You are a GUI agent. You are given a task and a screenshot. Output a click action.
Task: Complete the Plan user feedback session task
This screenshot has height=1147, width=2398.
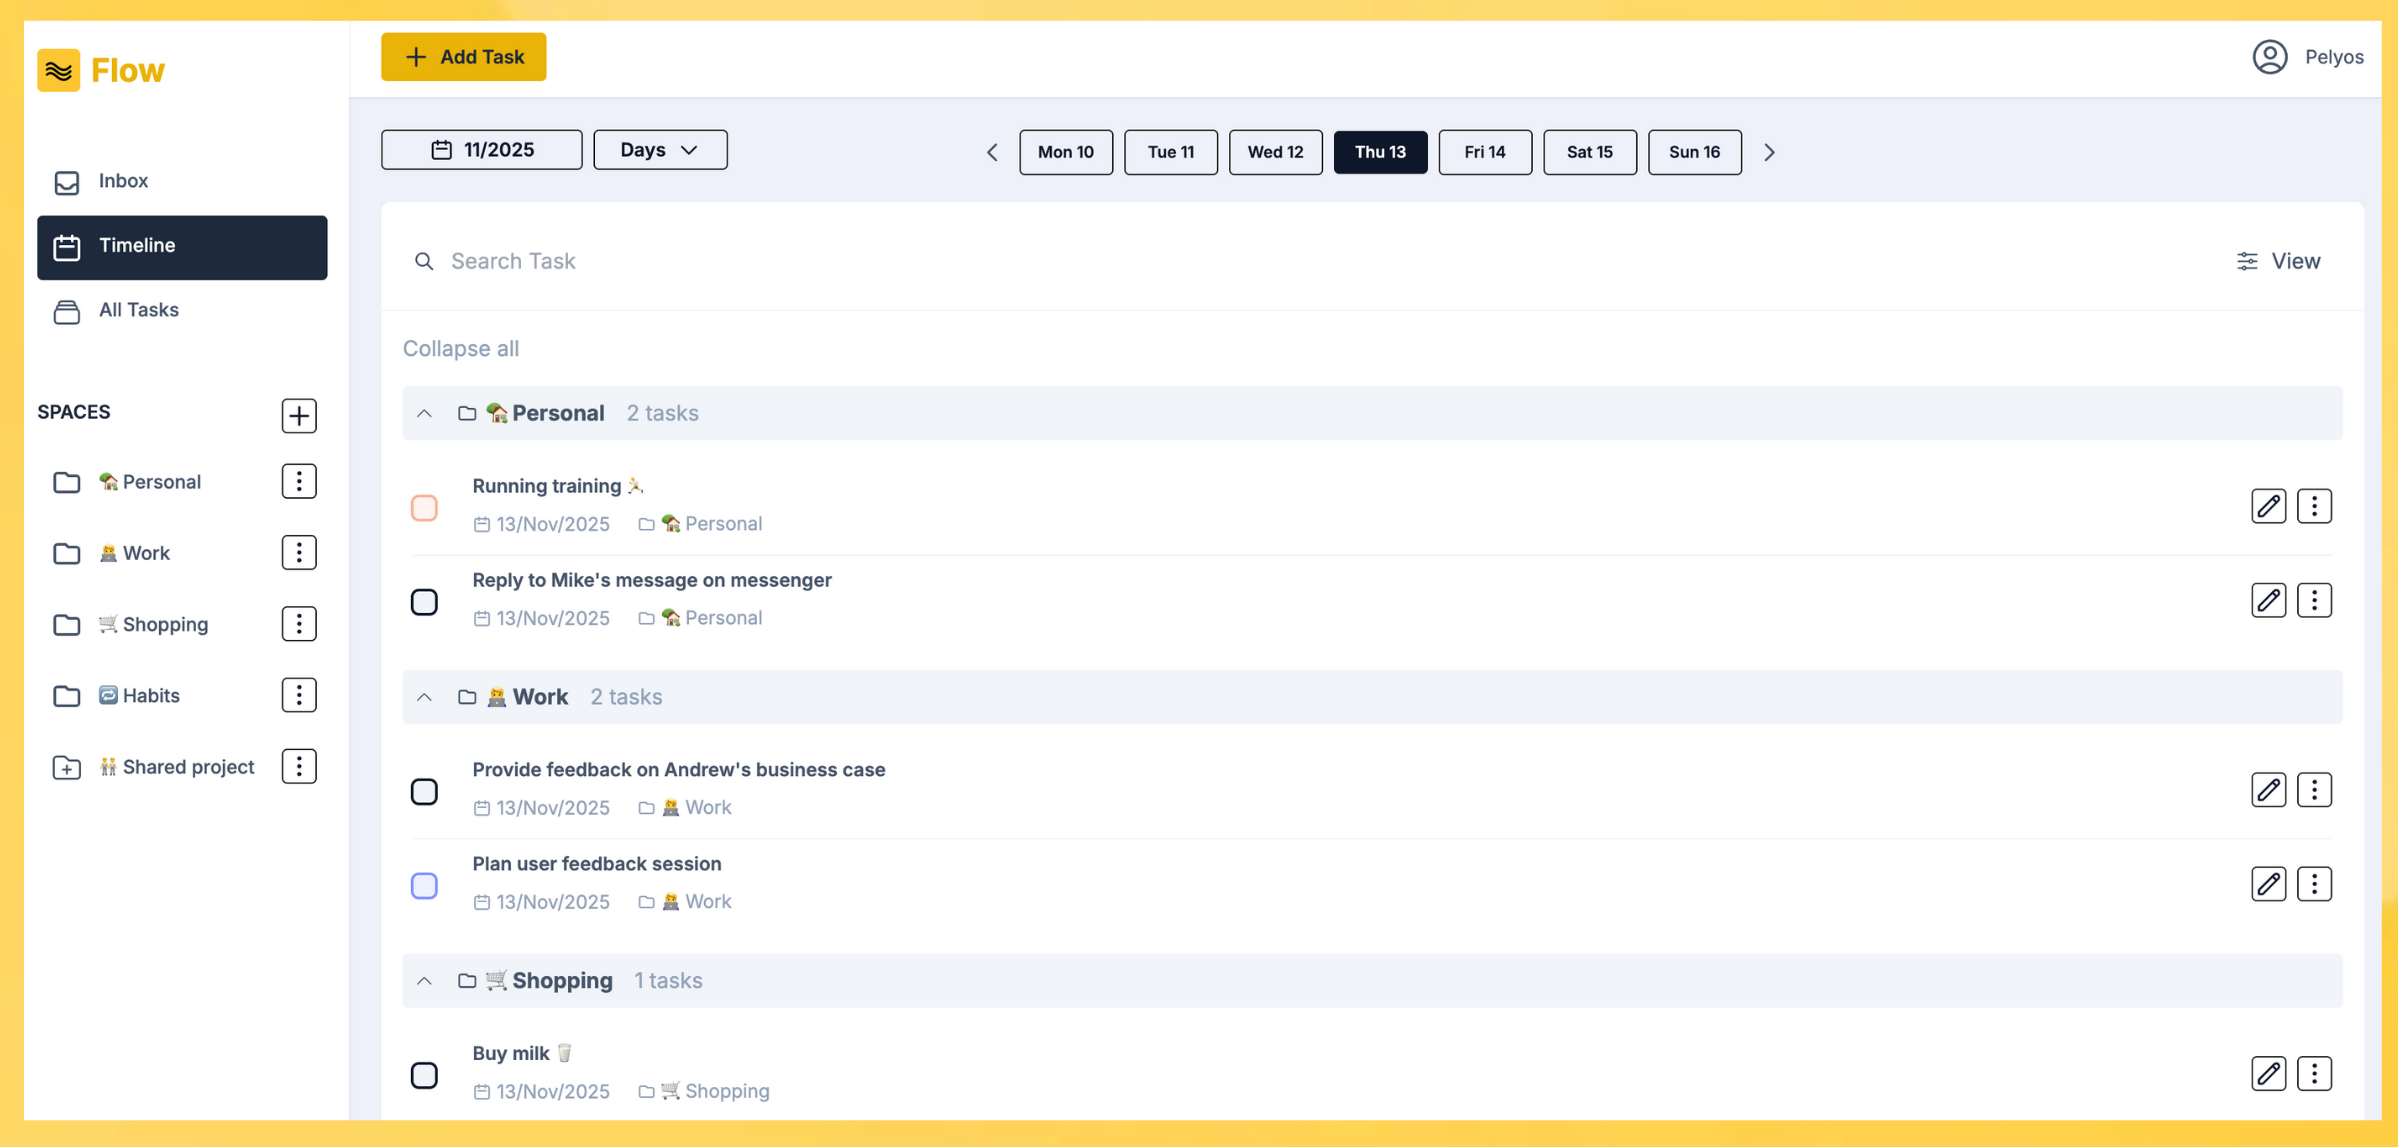(x=424, y=885)
